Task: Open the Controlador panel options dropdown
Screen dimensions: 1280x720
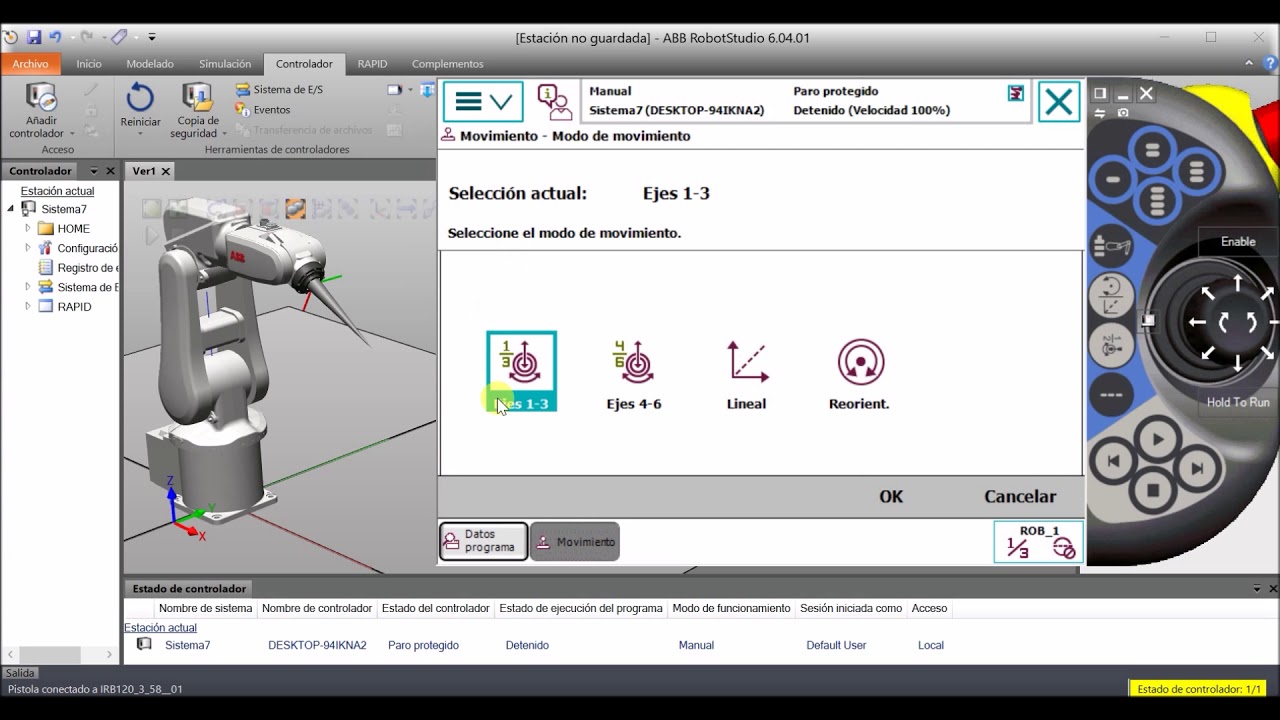Action: click(94, 171)
